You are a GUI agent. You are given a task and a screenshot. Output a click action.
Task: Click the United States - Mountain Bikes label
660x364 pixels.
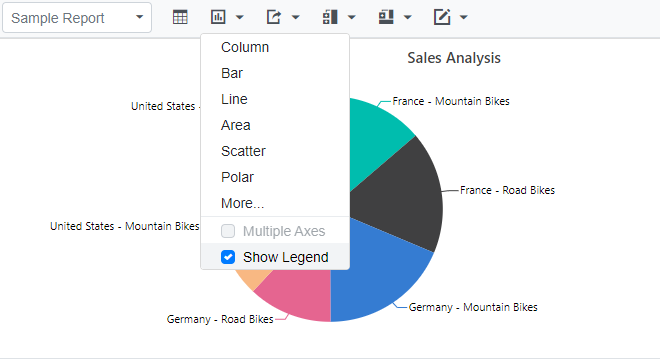(125, 226)
